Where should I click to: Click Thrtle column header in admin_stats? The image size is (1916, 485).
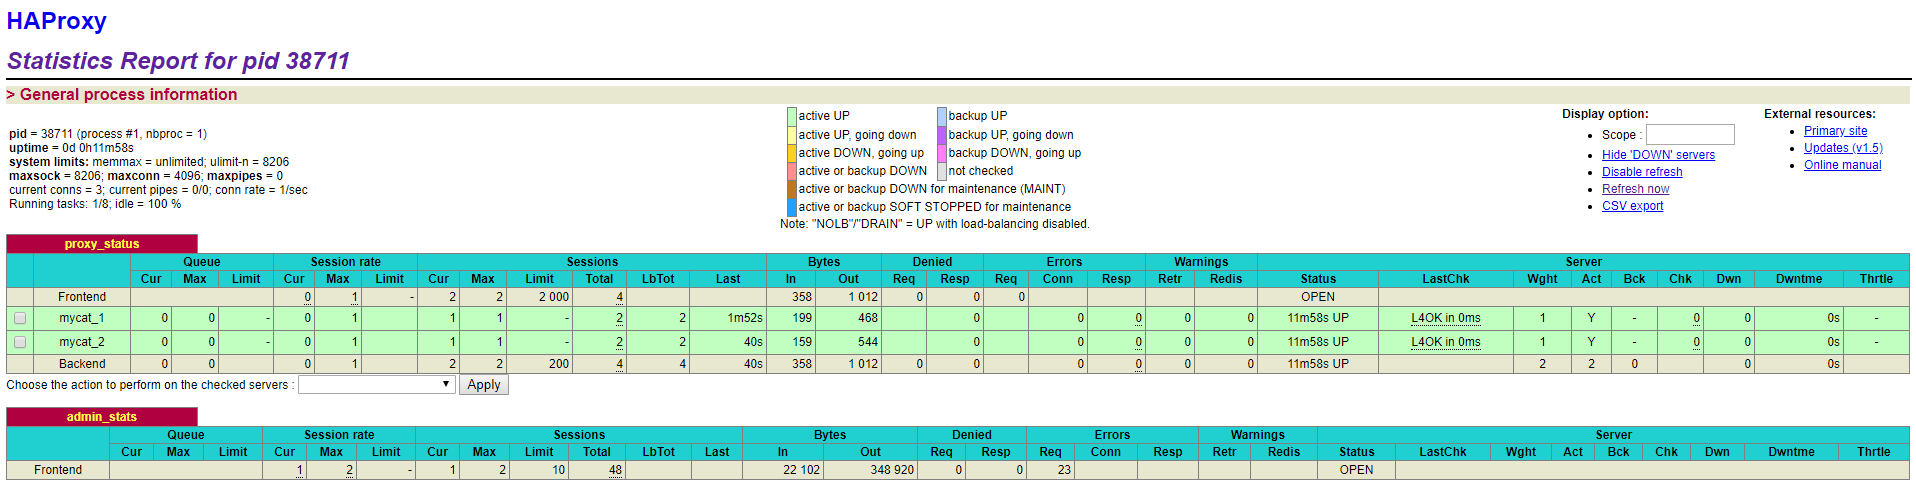pyautogui.click(x=1874, y=452)
